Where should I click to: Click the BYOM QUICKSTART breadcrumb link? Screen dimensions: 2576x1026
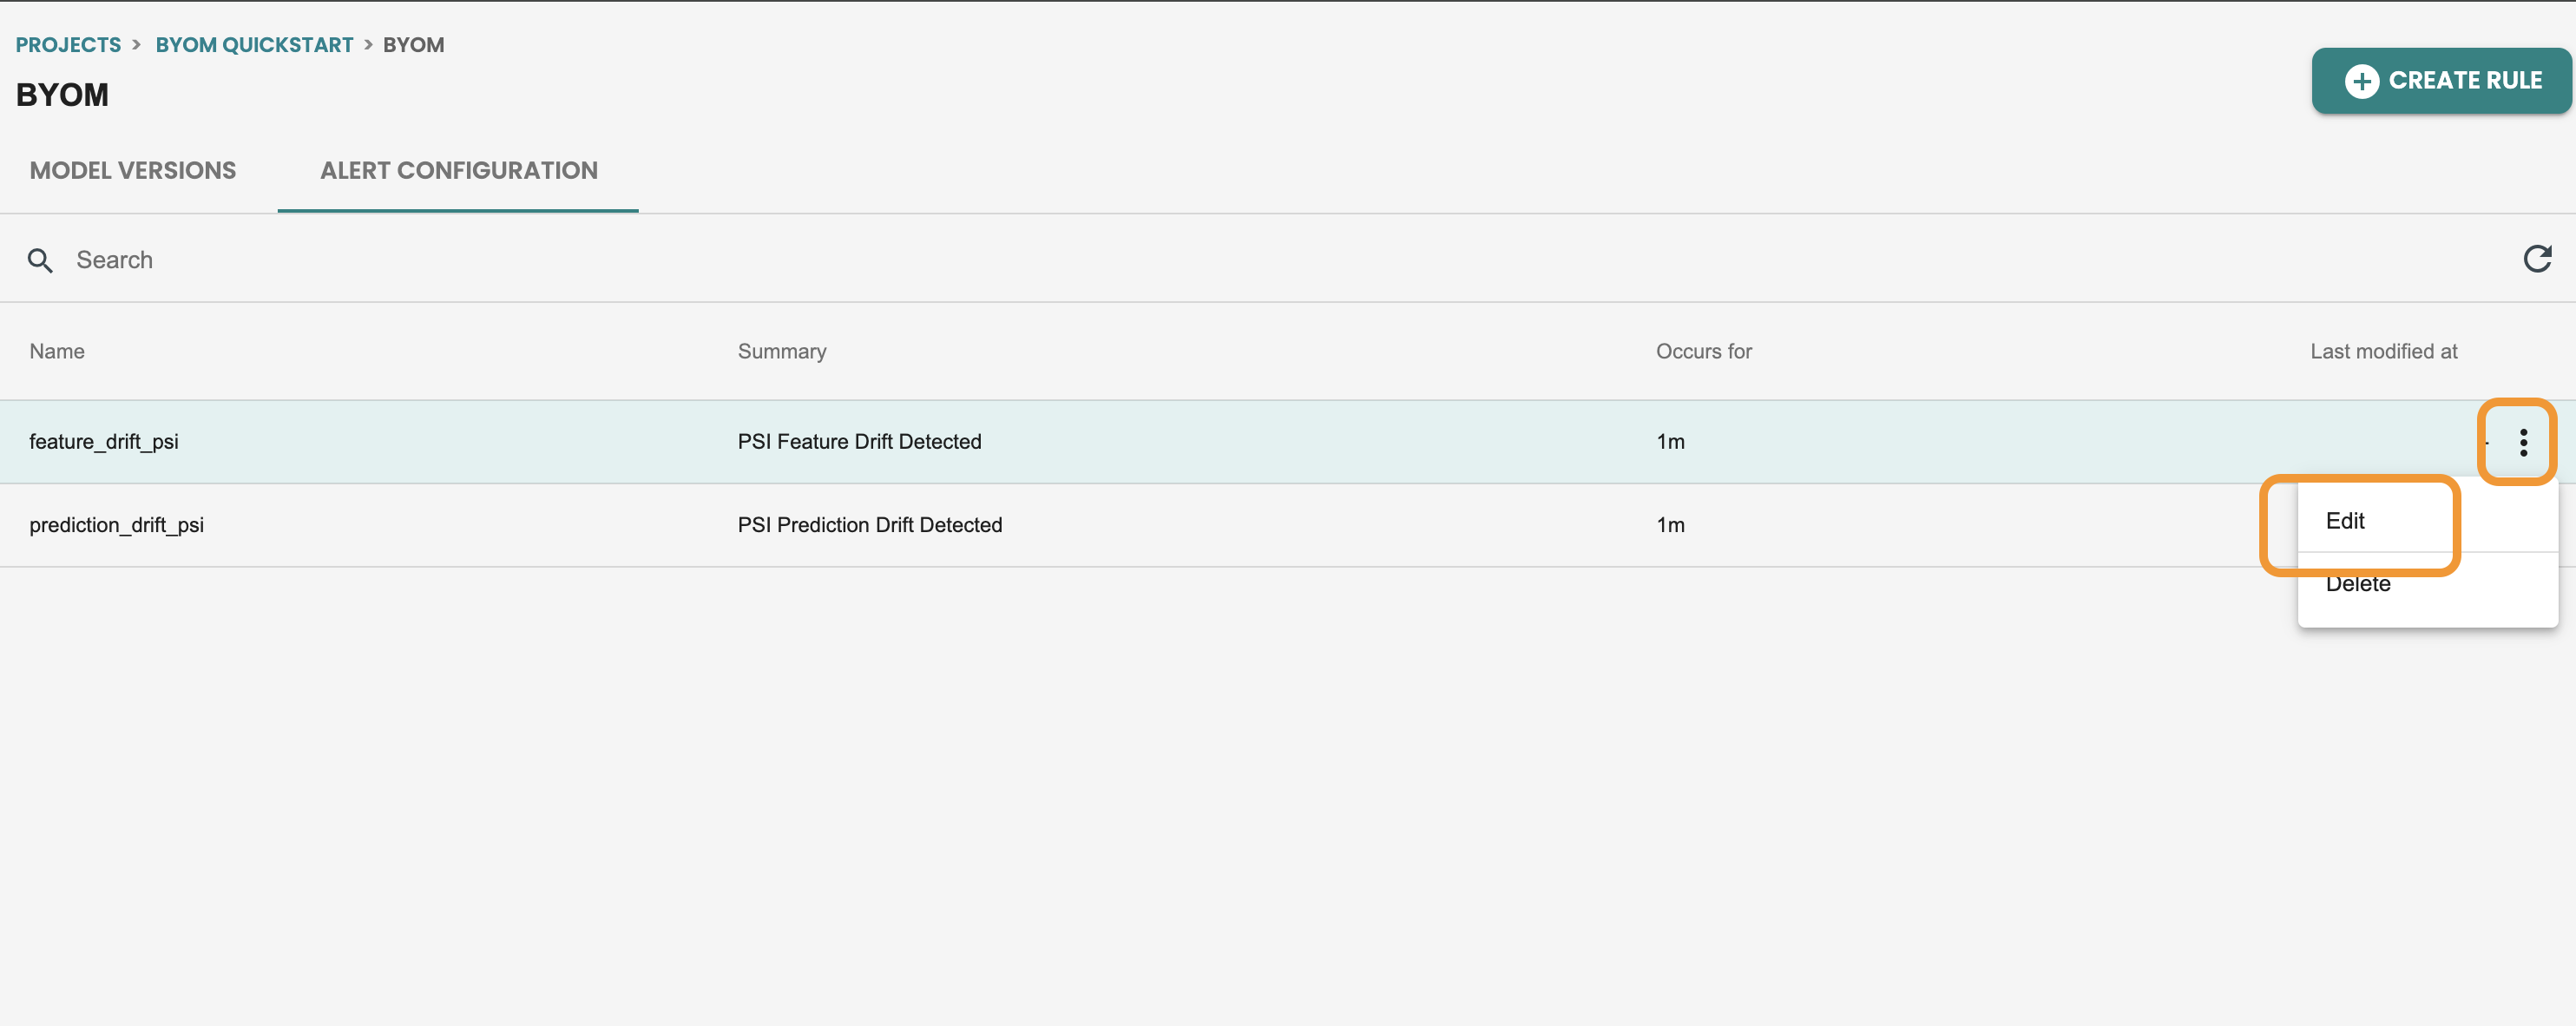click(x=254, y=44)
